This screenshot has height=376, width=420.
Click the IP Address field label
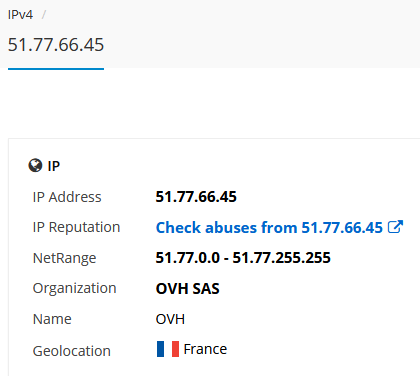tap(67, 197)
